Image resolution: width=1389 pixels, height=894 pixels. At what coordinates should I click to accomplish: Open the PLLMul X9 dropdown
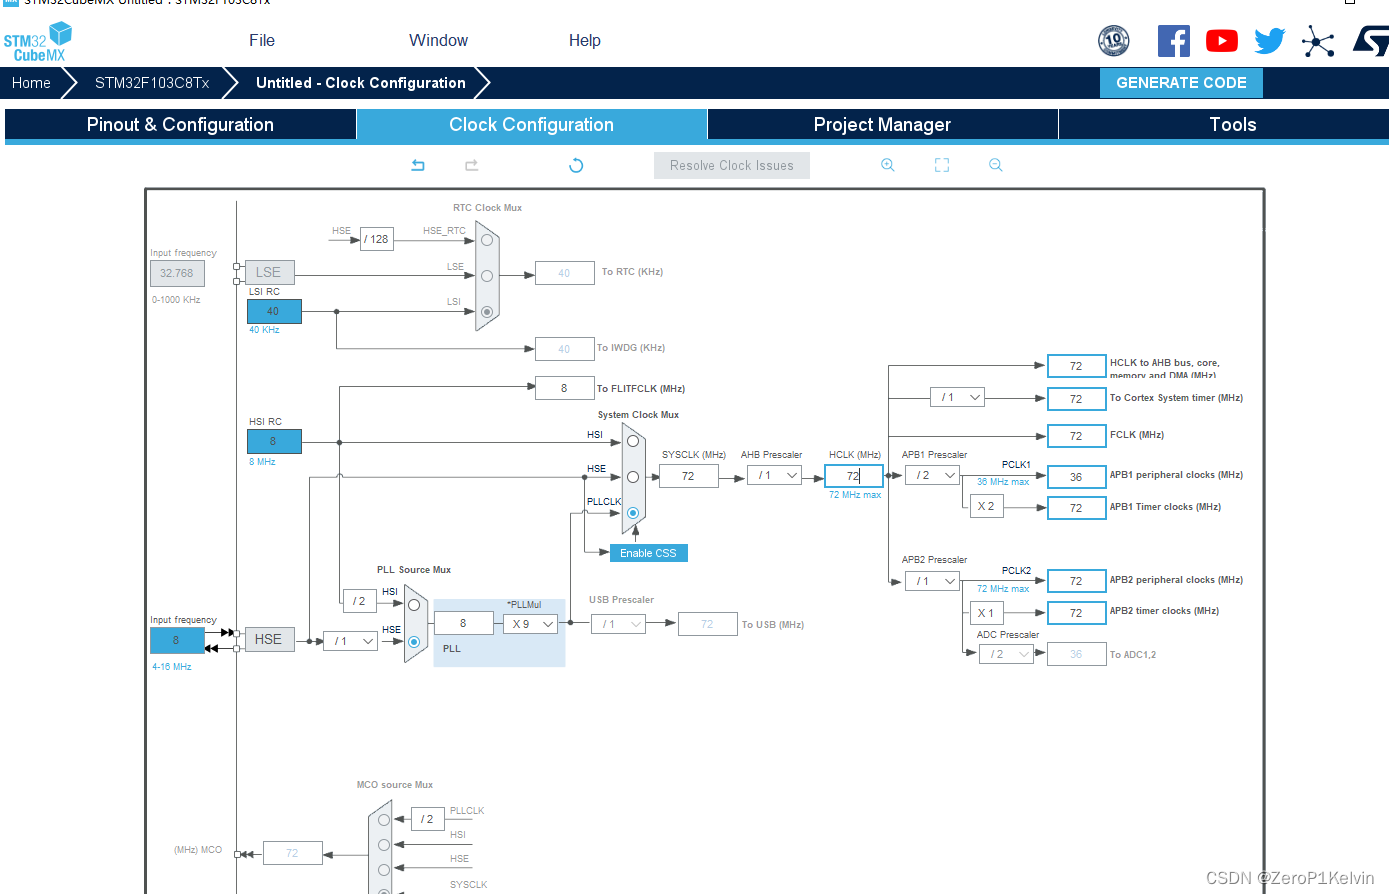[531, 624]
